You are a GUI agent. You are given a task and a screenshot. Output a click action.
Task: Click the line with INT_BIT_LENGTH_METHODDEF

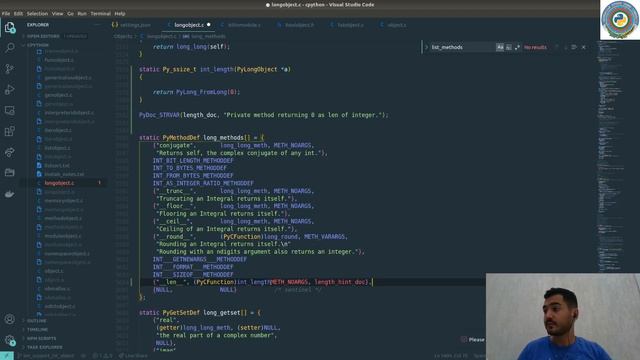193,161
